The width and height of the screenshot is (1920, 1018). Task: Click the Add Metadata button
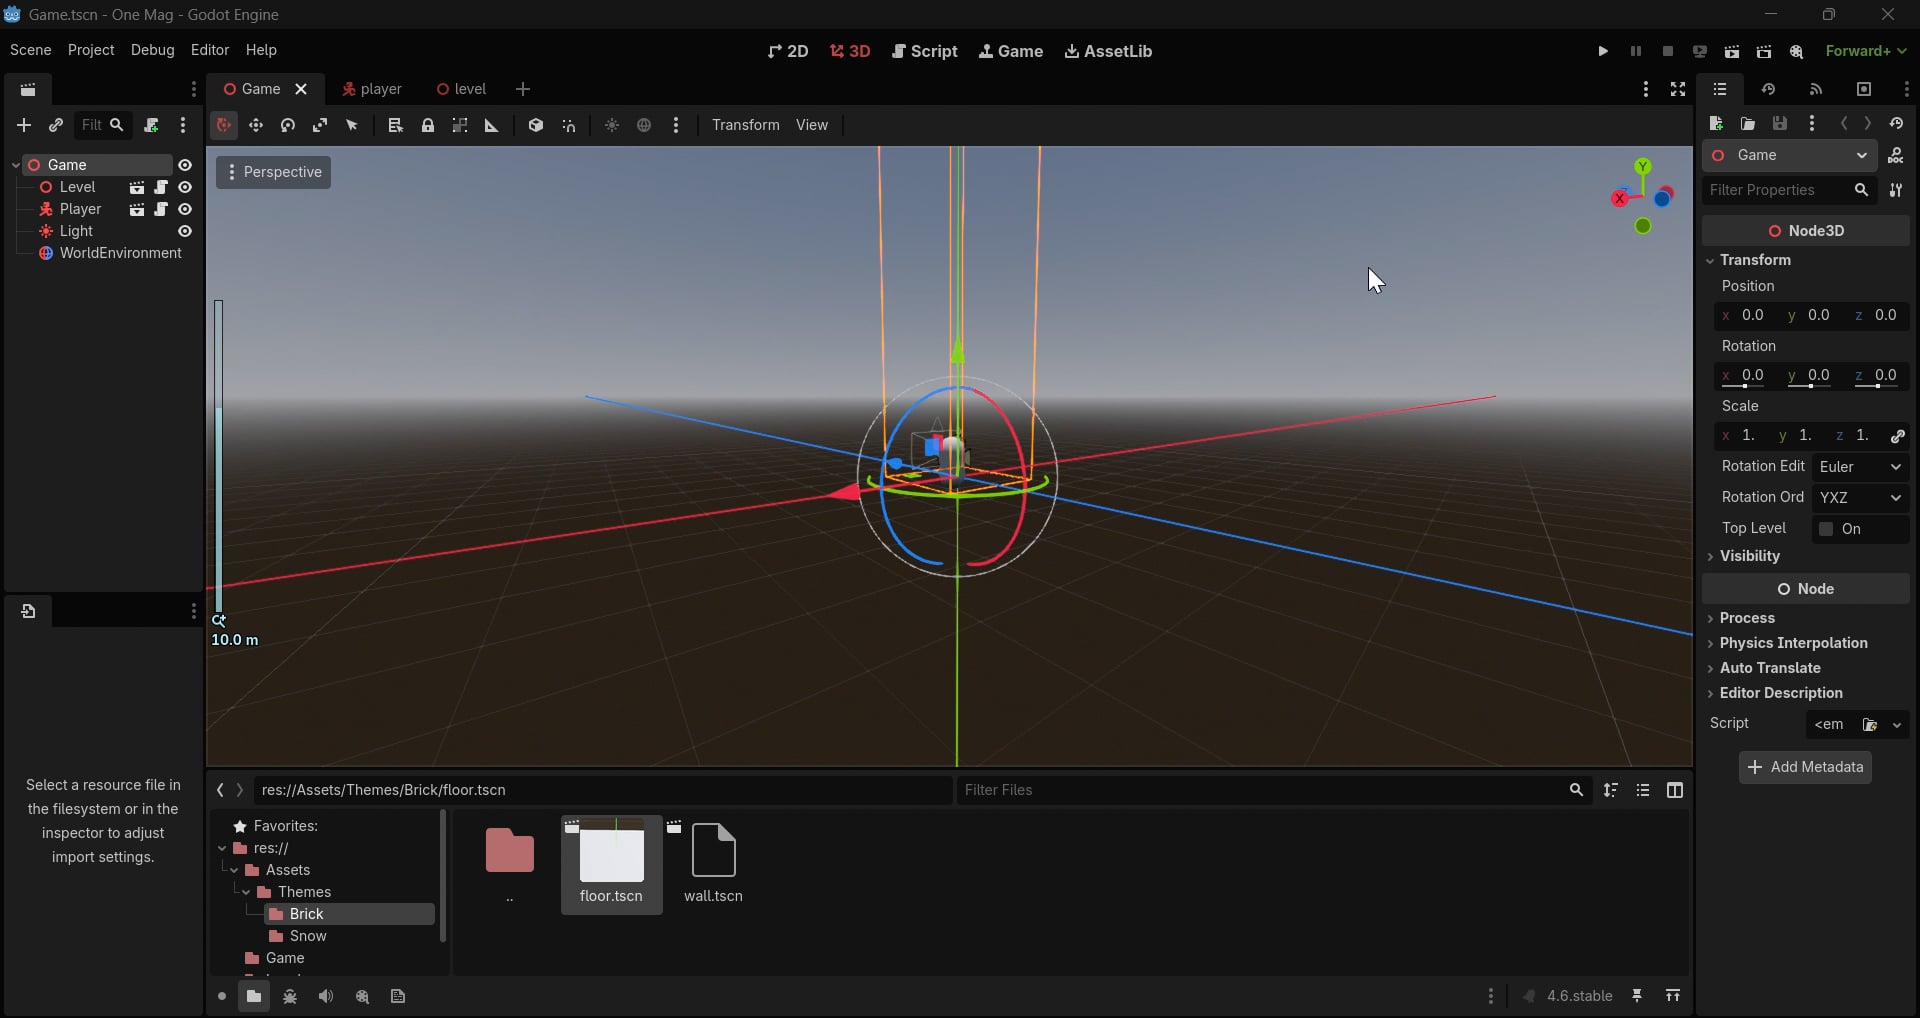click(1805, 767)
